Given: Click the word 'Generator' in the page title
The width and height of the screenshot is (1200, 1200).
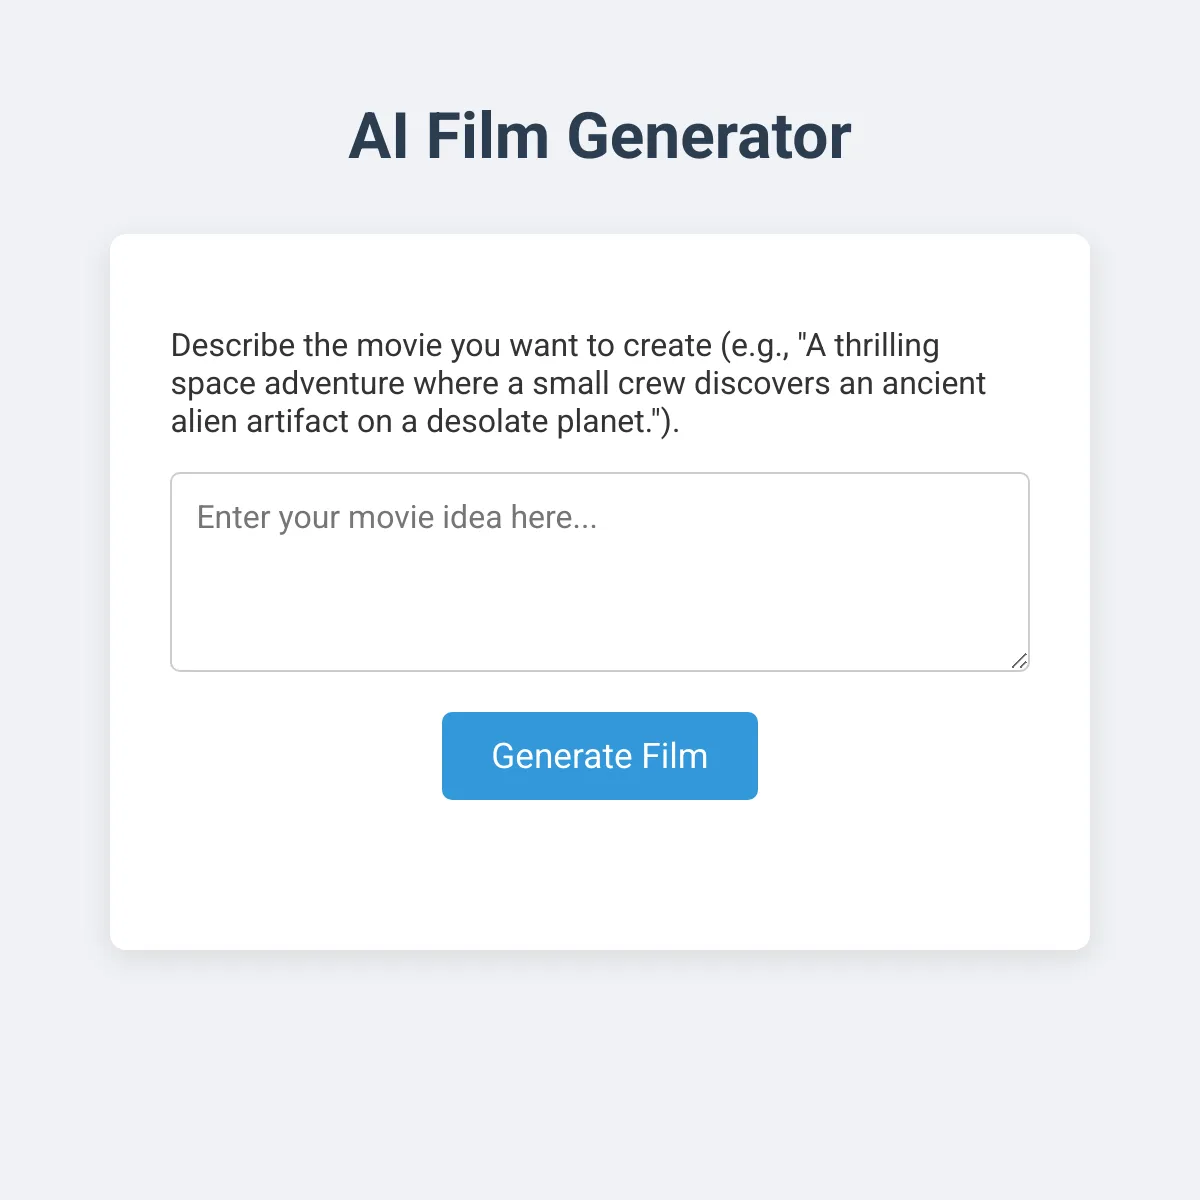Looking at the screenshot, I should point(709,136).
